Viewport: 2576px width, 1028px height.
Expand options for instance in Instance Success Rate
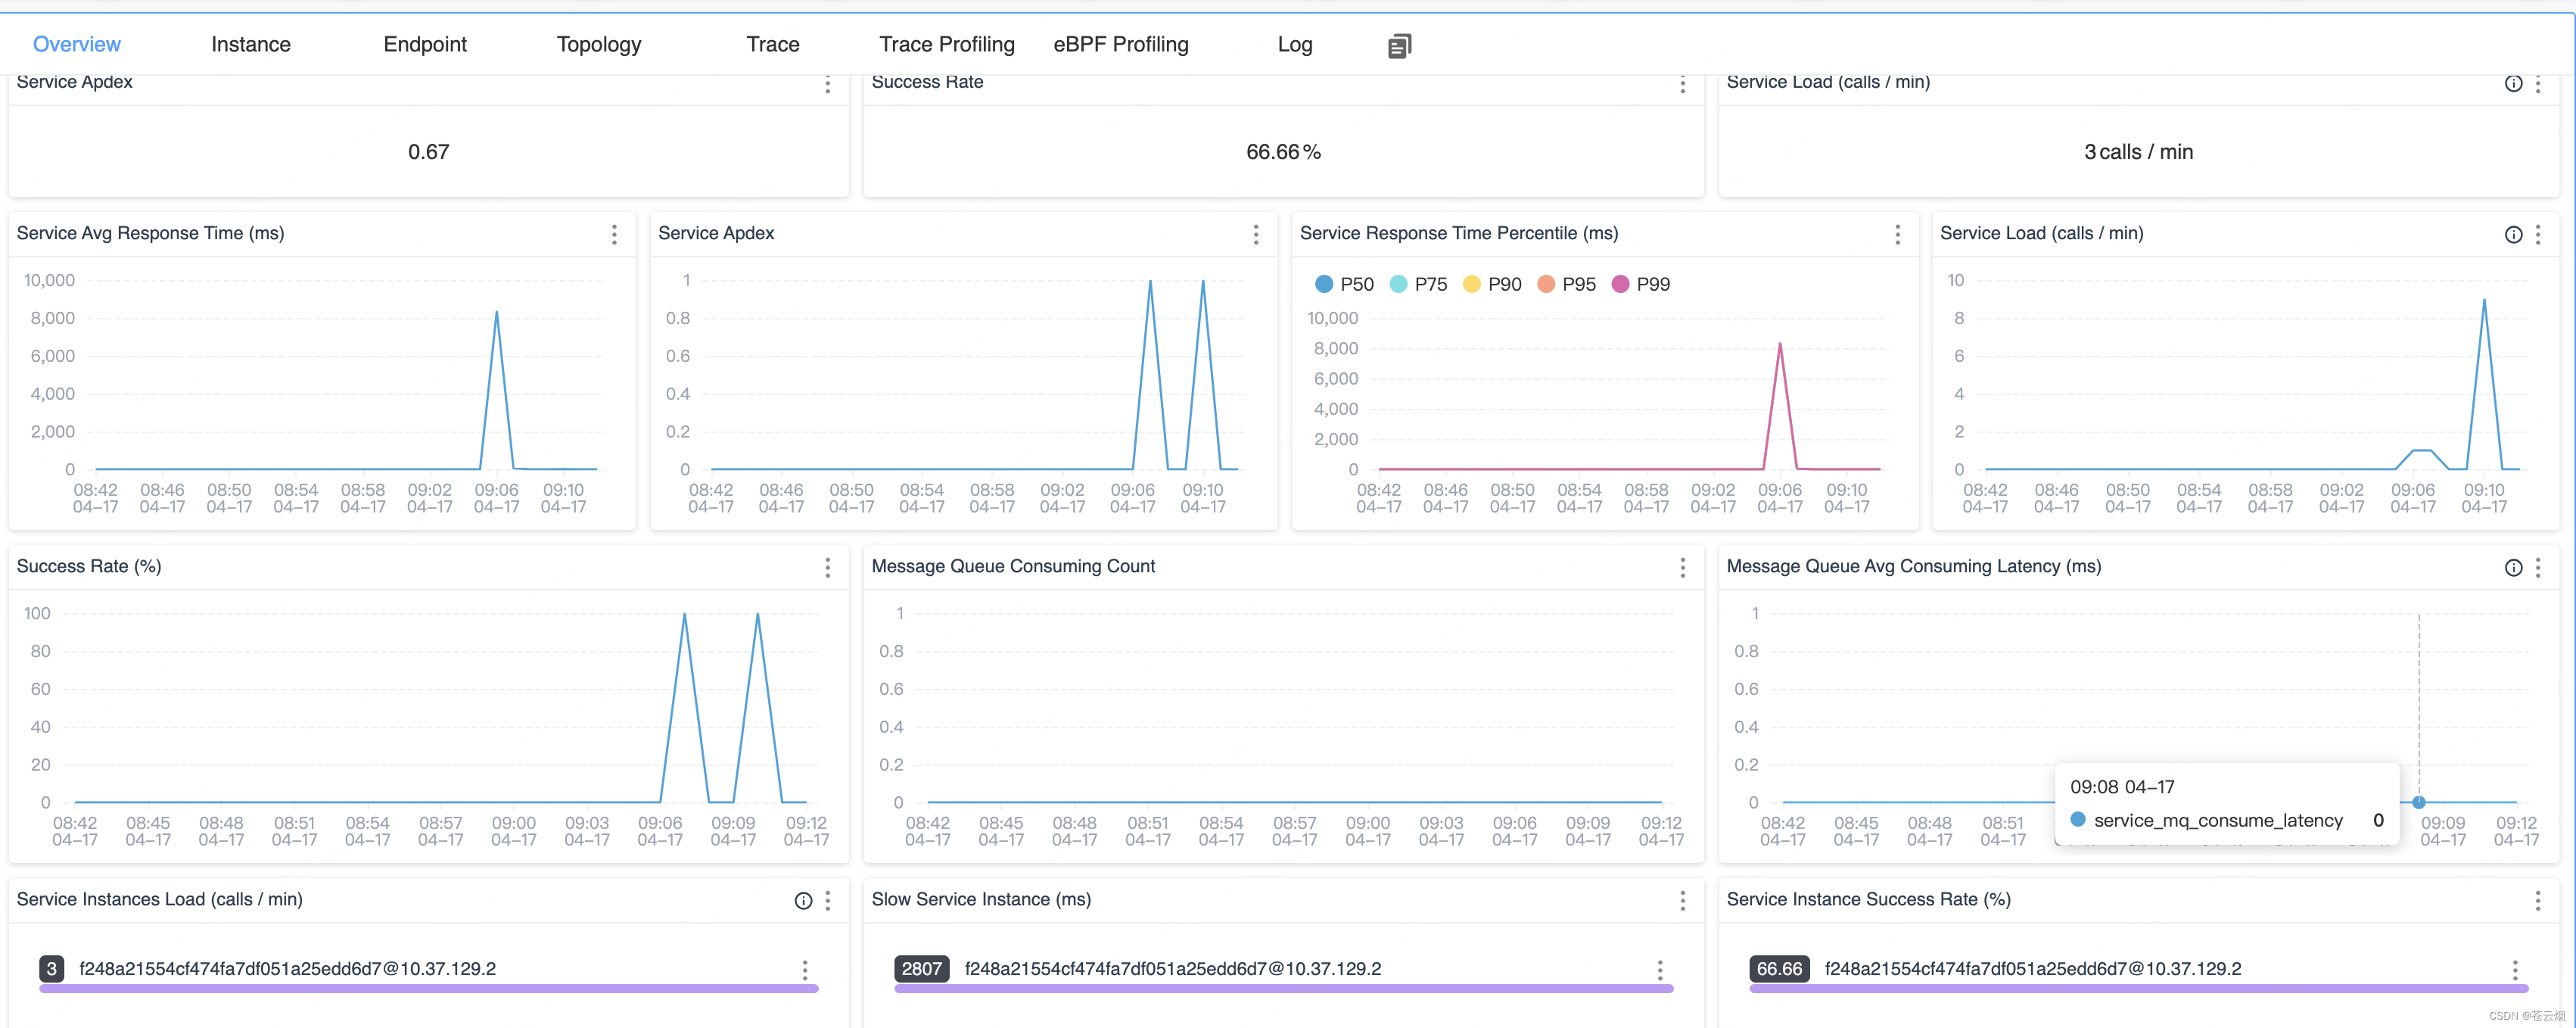point(2515,969)
